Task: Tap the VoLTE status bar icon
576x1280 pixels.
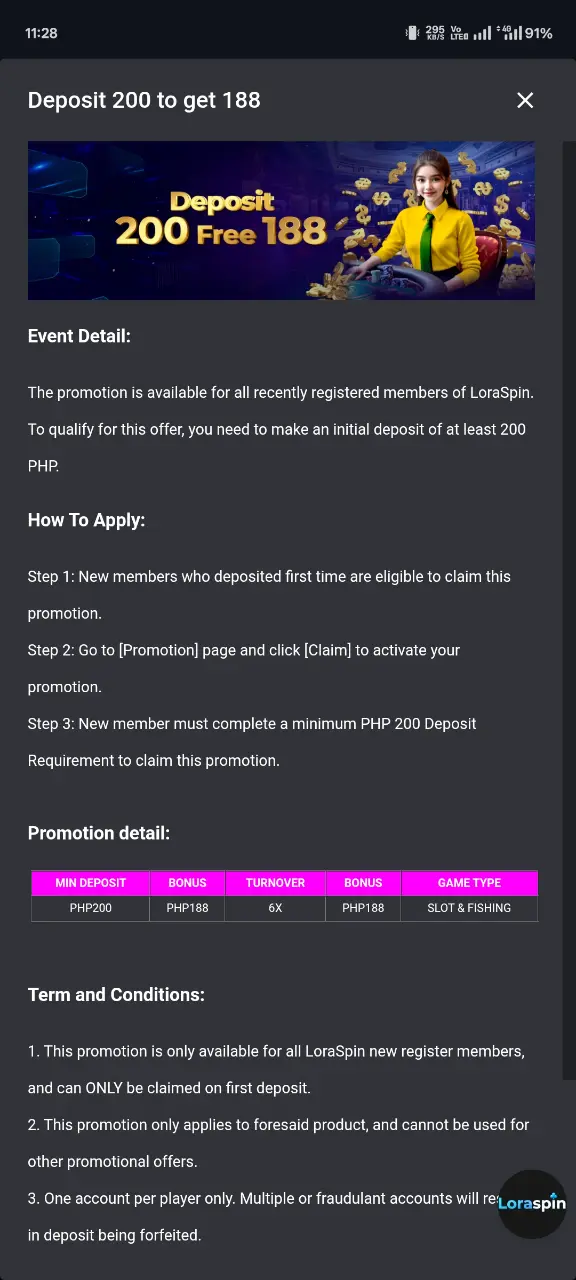Action: click(x=459, y=33)
